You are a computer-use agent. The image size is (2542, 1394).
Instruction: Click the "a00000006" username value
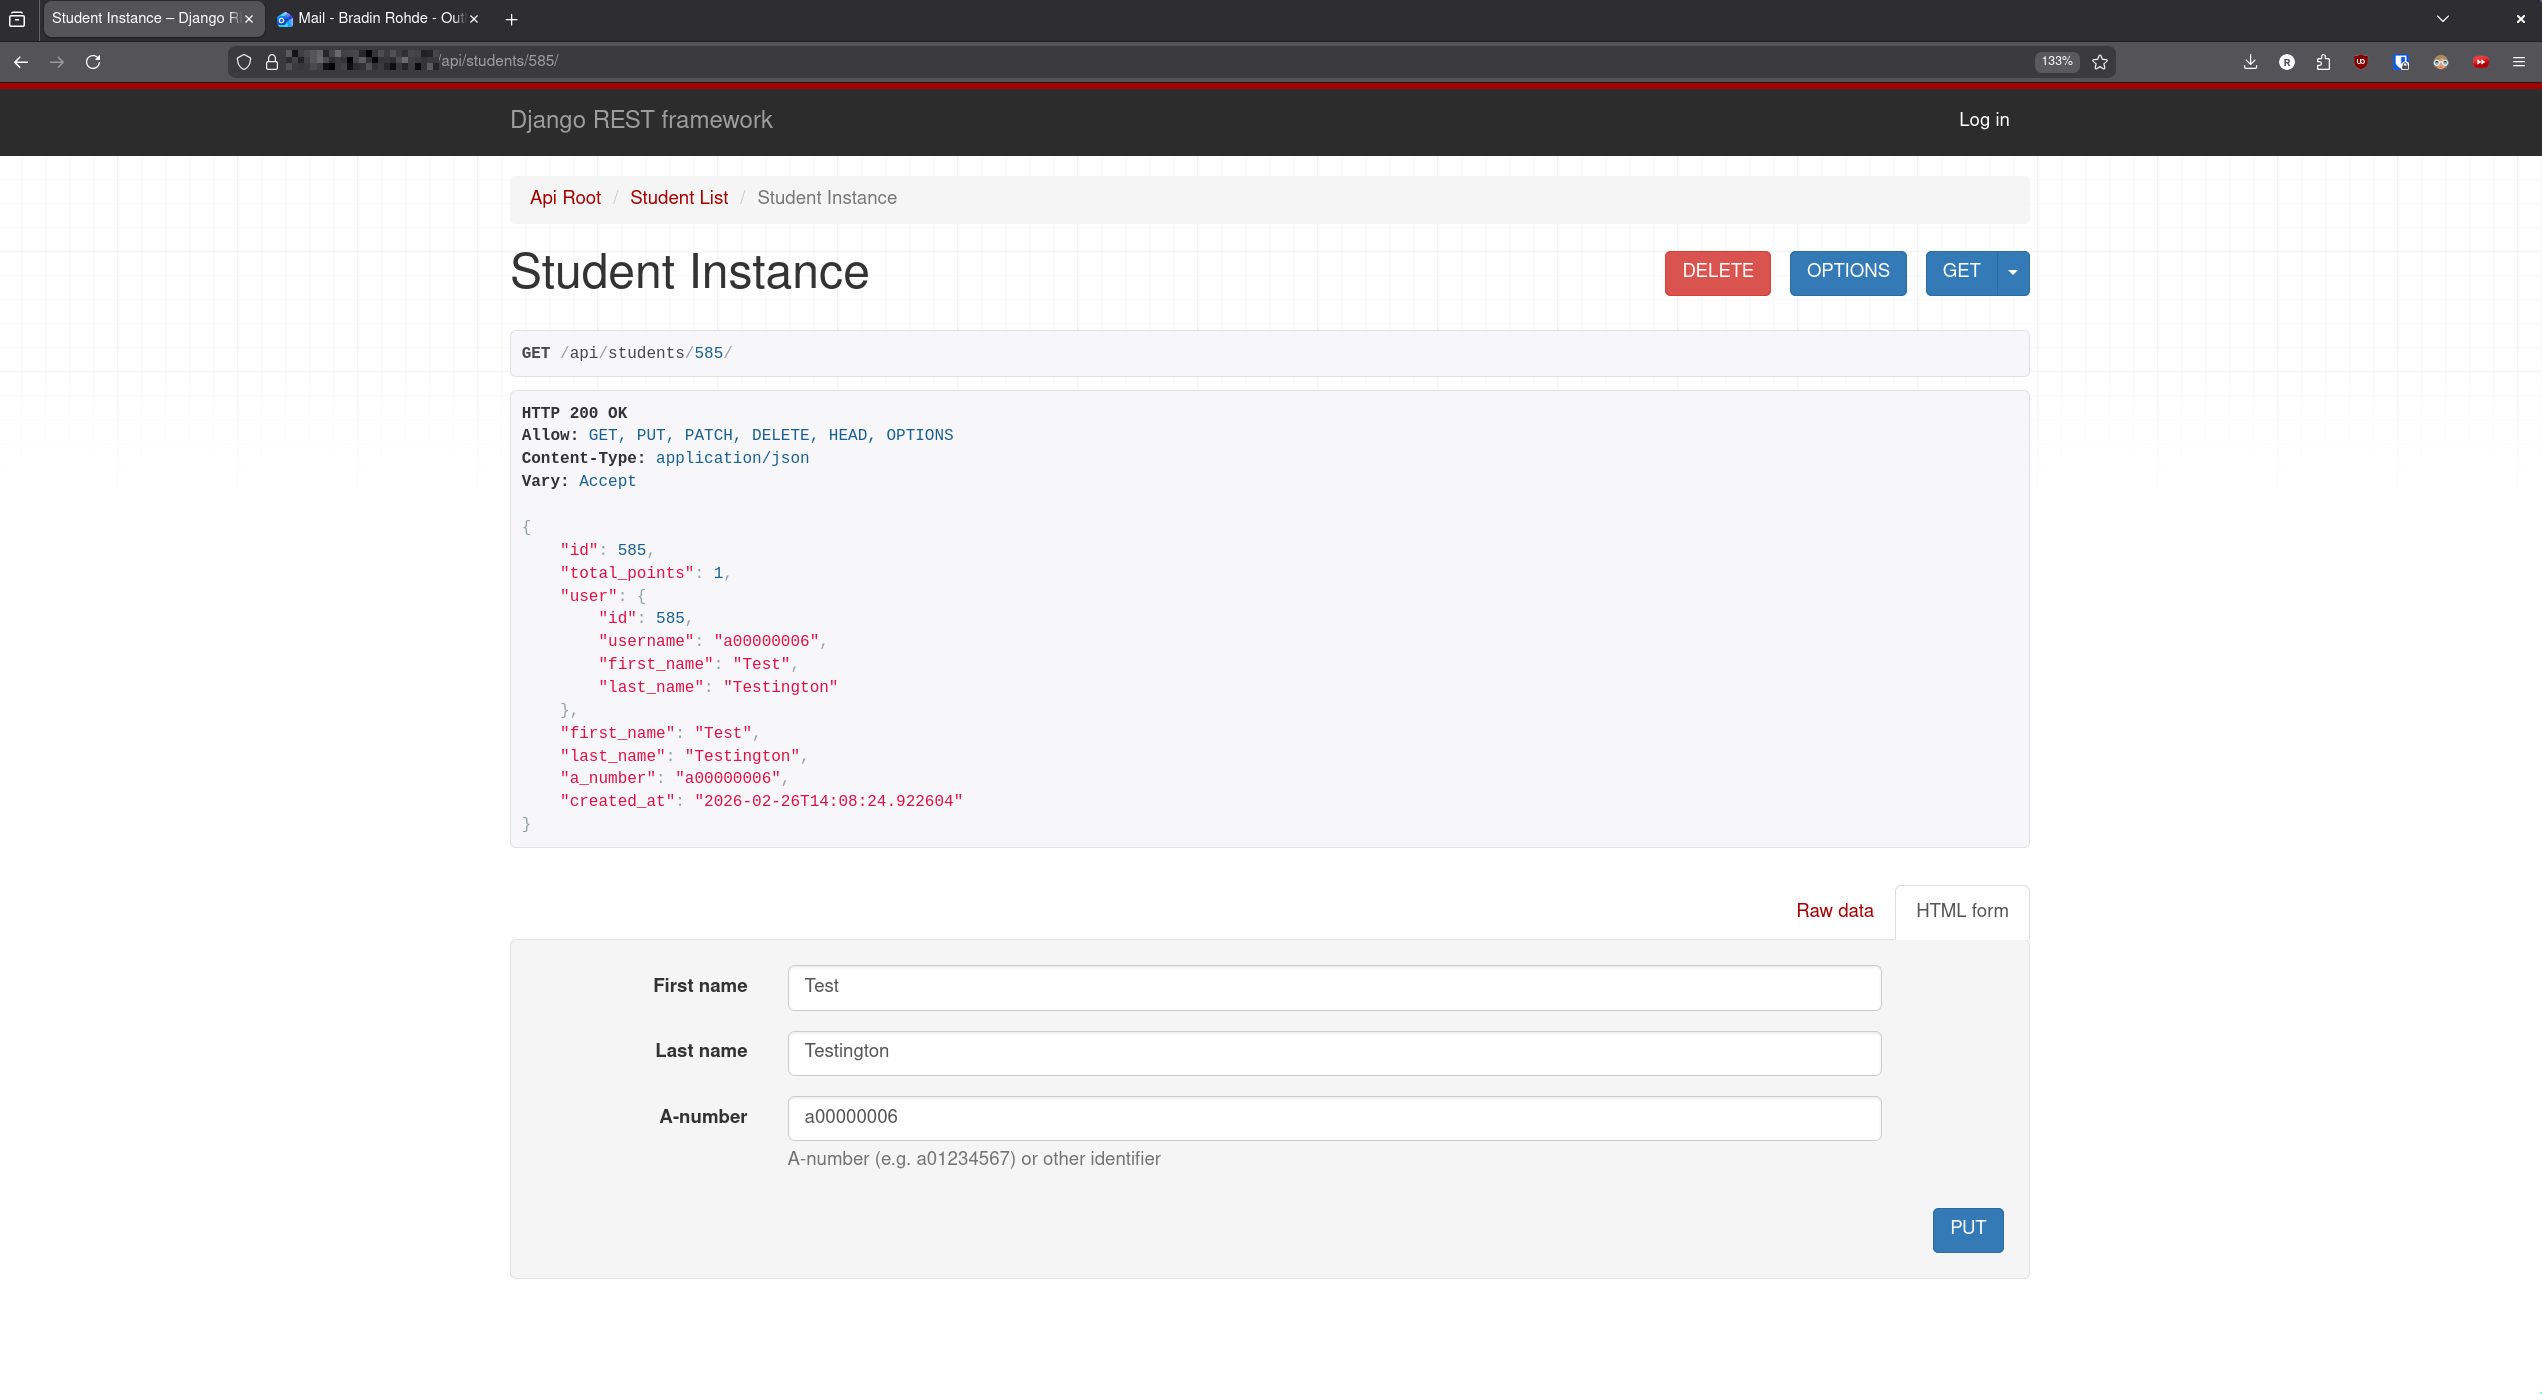click(766, 641)
